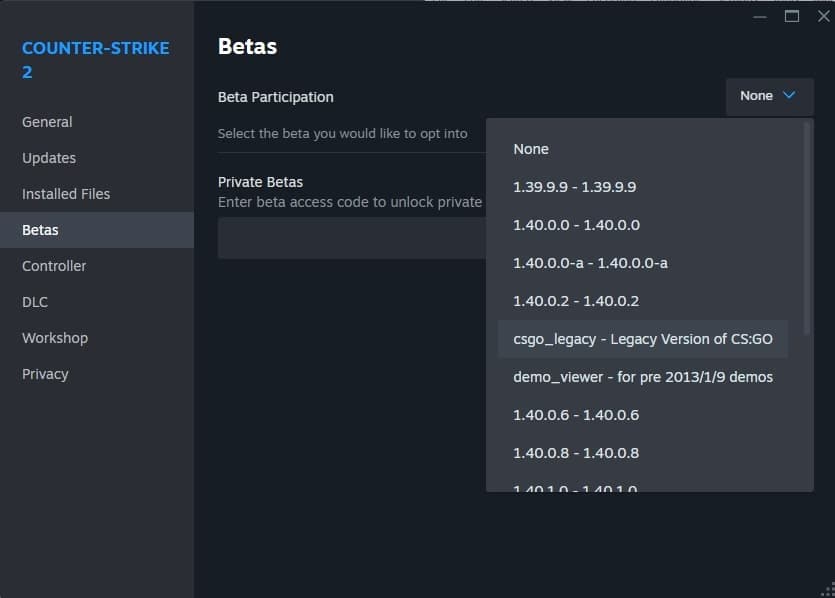Open the Controller settings
The height and width of the screenshot is (598, 835).
[54, 265]
